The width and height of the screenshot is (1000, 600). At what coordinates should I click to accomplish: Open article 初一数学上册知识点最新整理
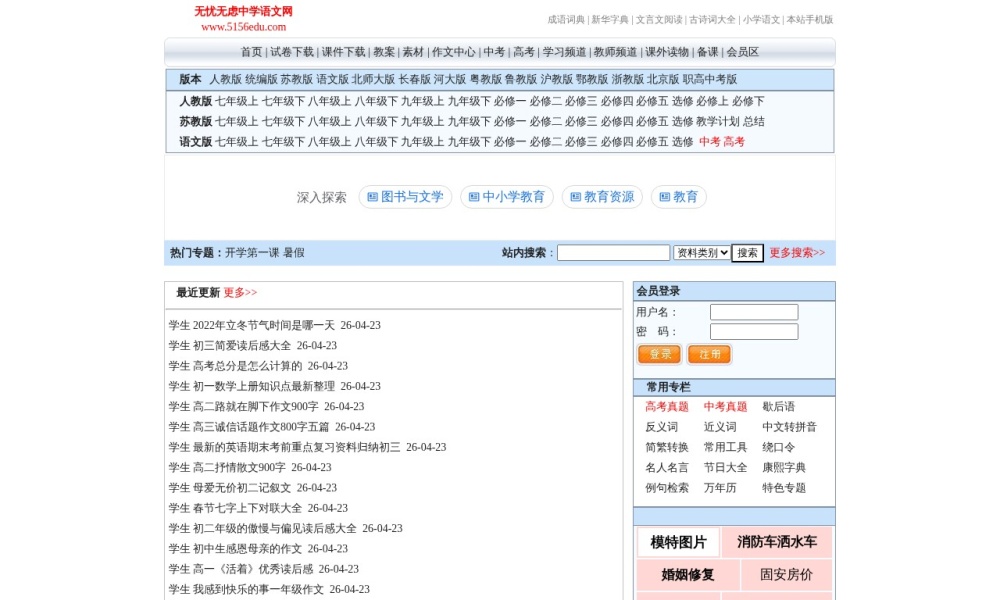(264, 386)
